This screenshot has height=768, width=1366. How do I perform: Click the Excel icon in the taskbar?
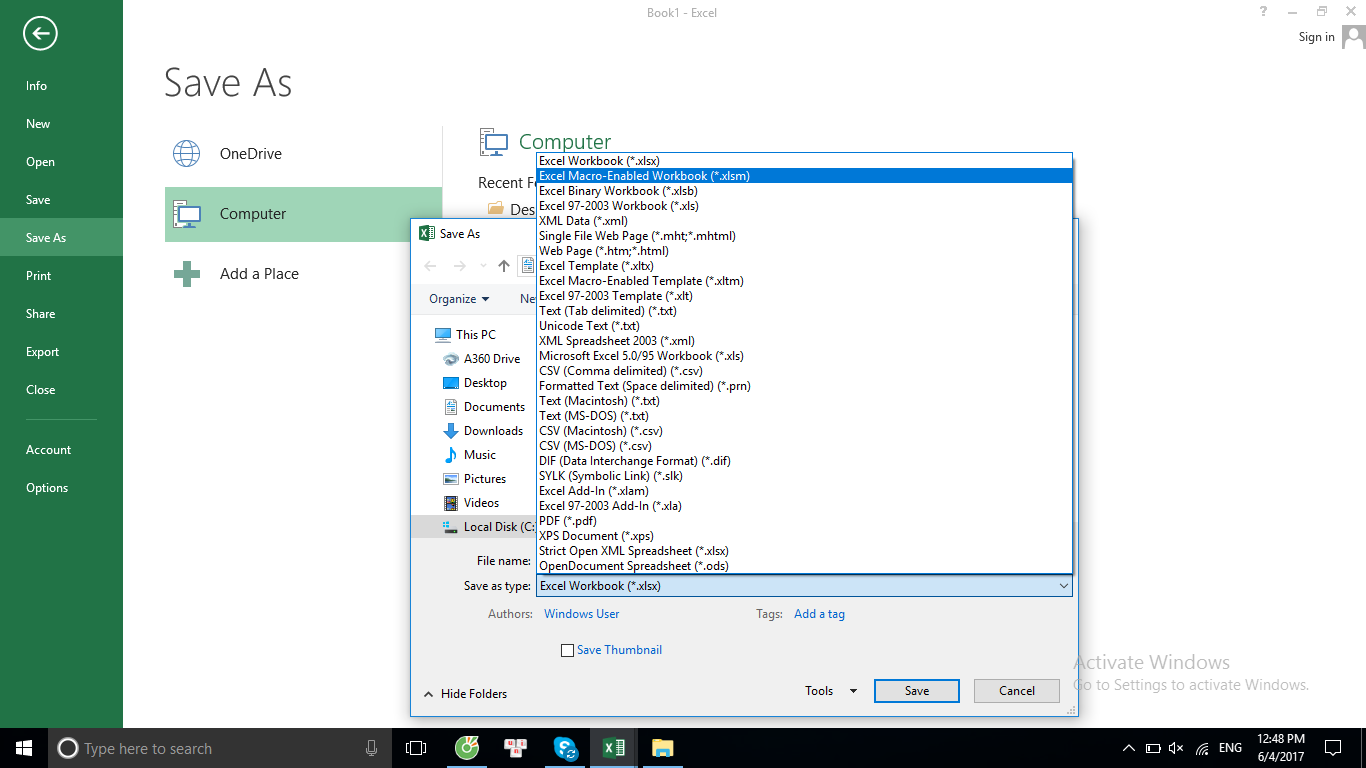[x=613, y=748]
